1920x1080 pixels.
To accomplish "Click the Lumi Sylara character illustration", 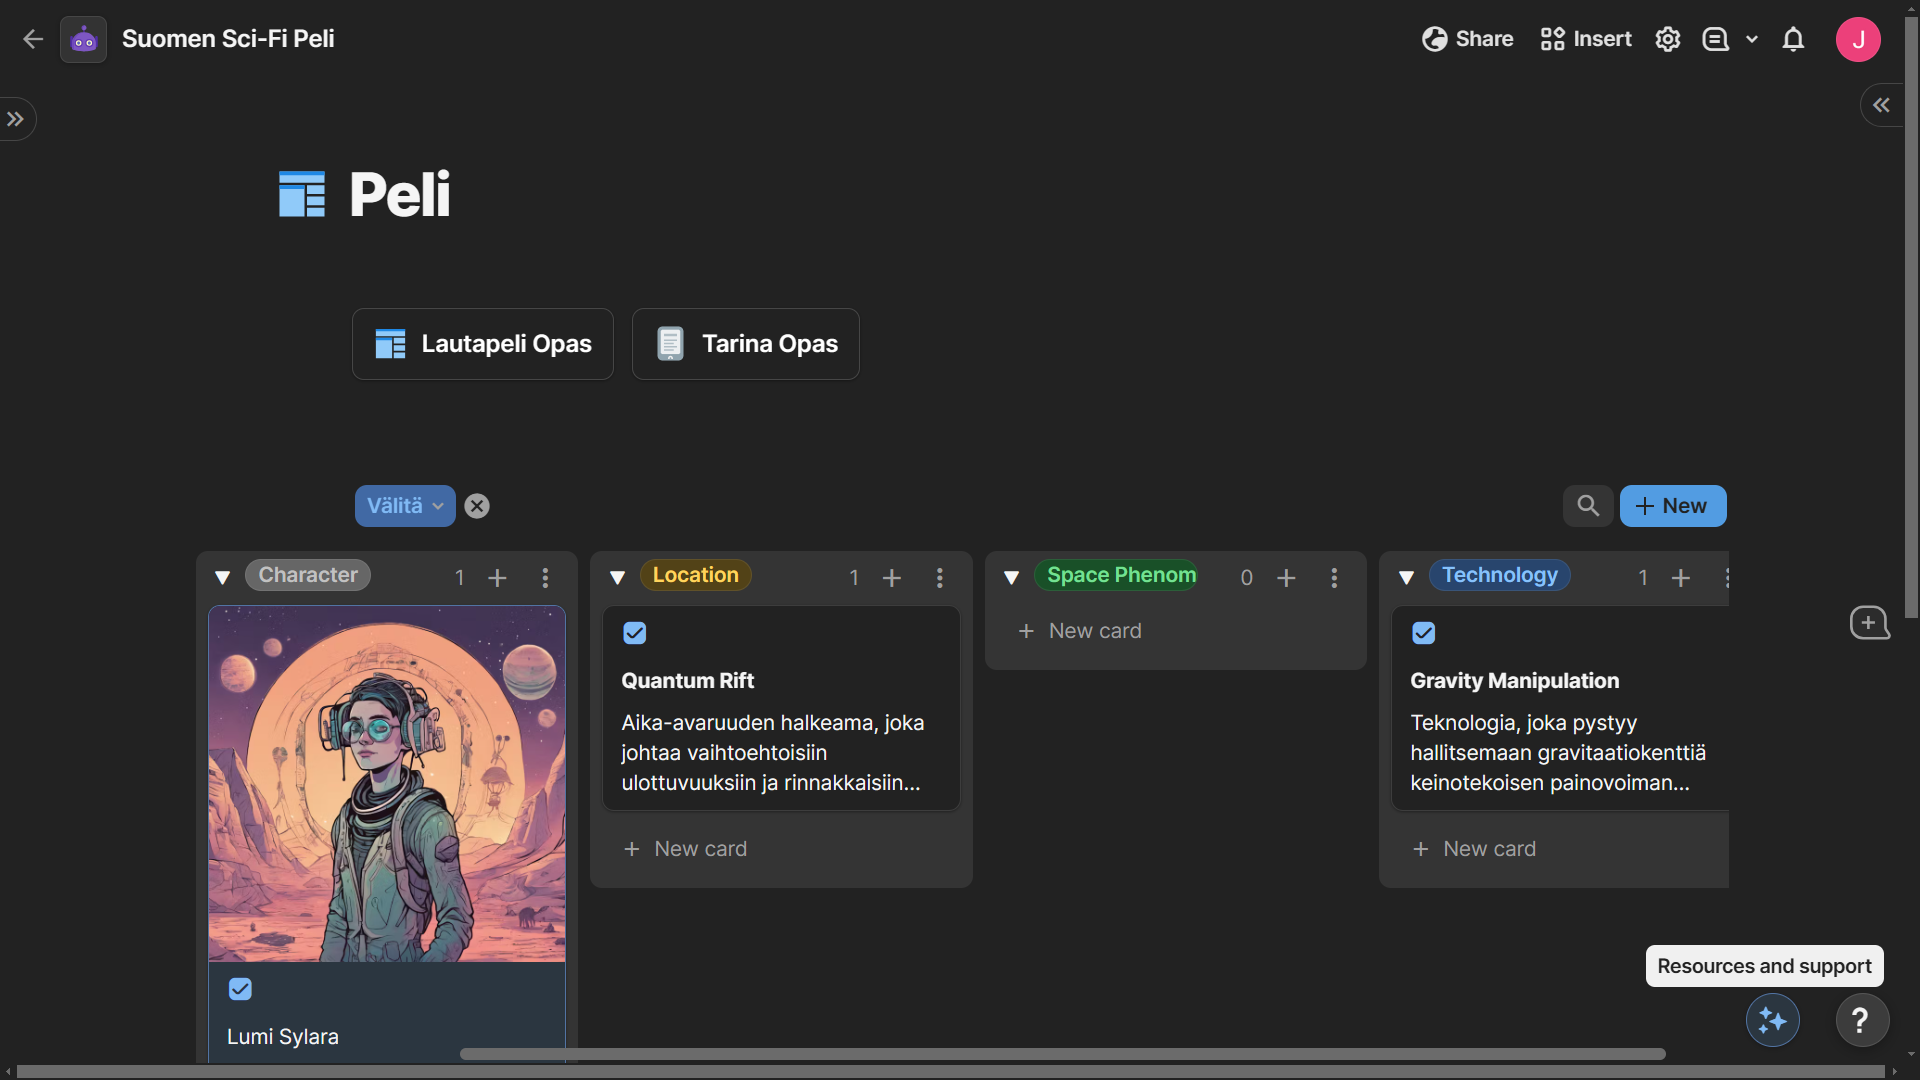I will pos(387,784).
